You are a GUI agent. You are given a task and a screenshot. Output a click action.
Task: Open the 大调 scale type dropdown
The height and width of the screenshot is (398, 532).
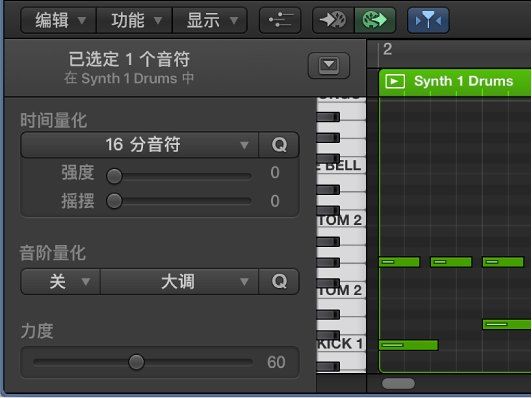(x=179, y=282)
